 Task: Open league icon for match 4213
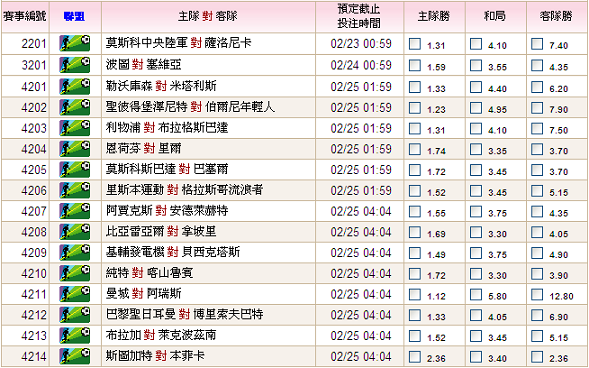tap(75, 335)
